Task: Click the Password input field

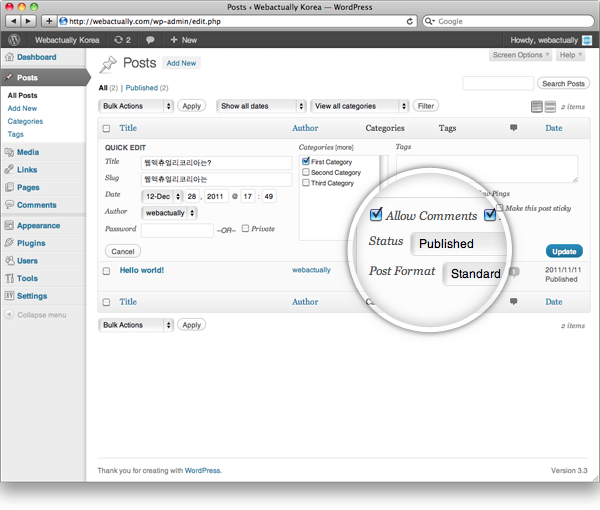Action: (x=177, y=230)
